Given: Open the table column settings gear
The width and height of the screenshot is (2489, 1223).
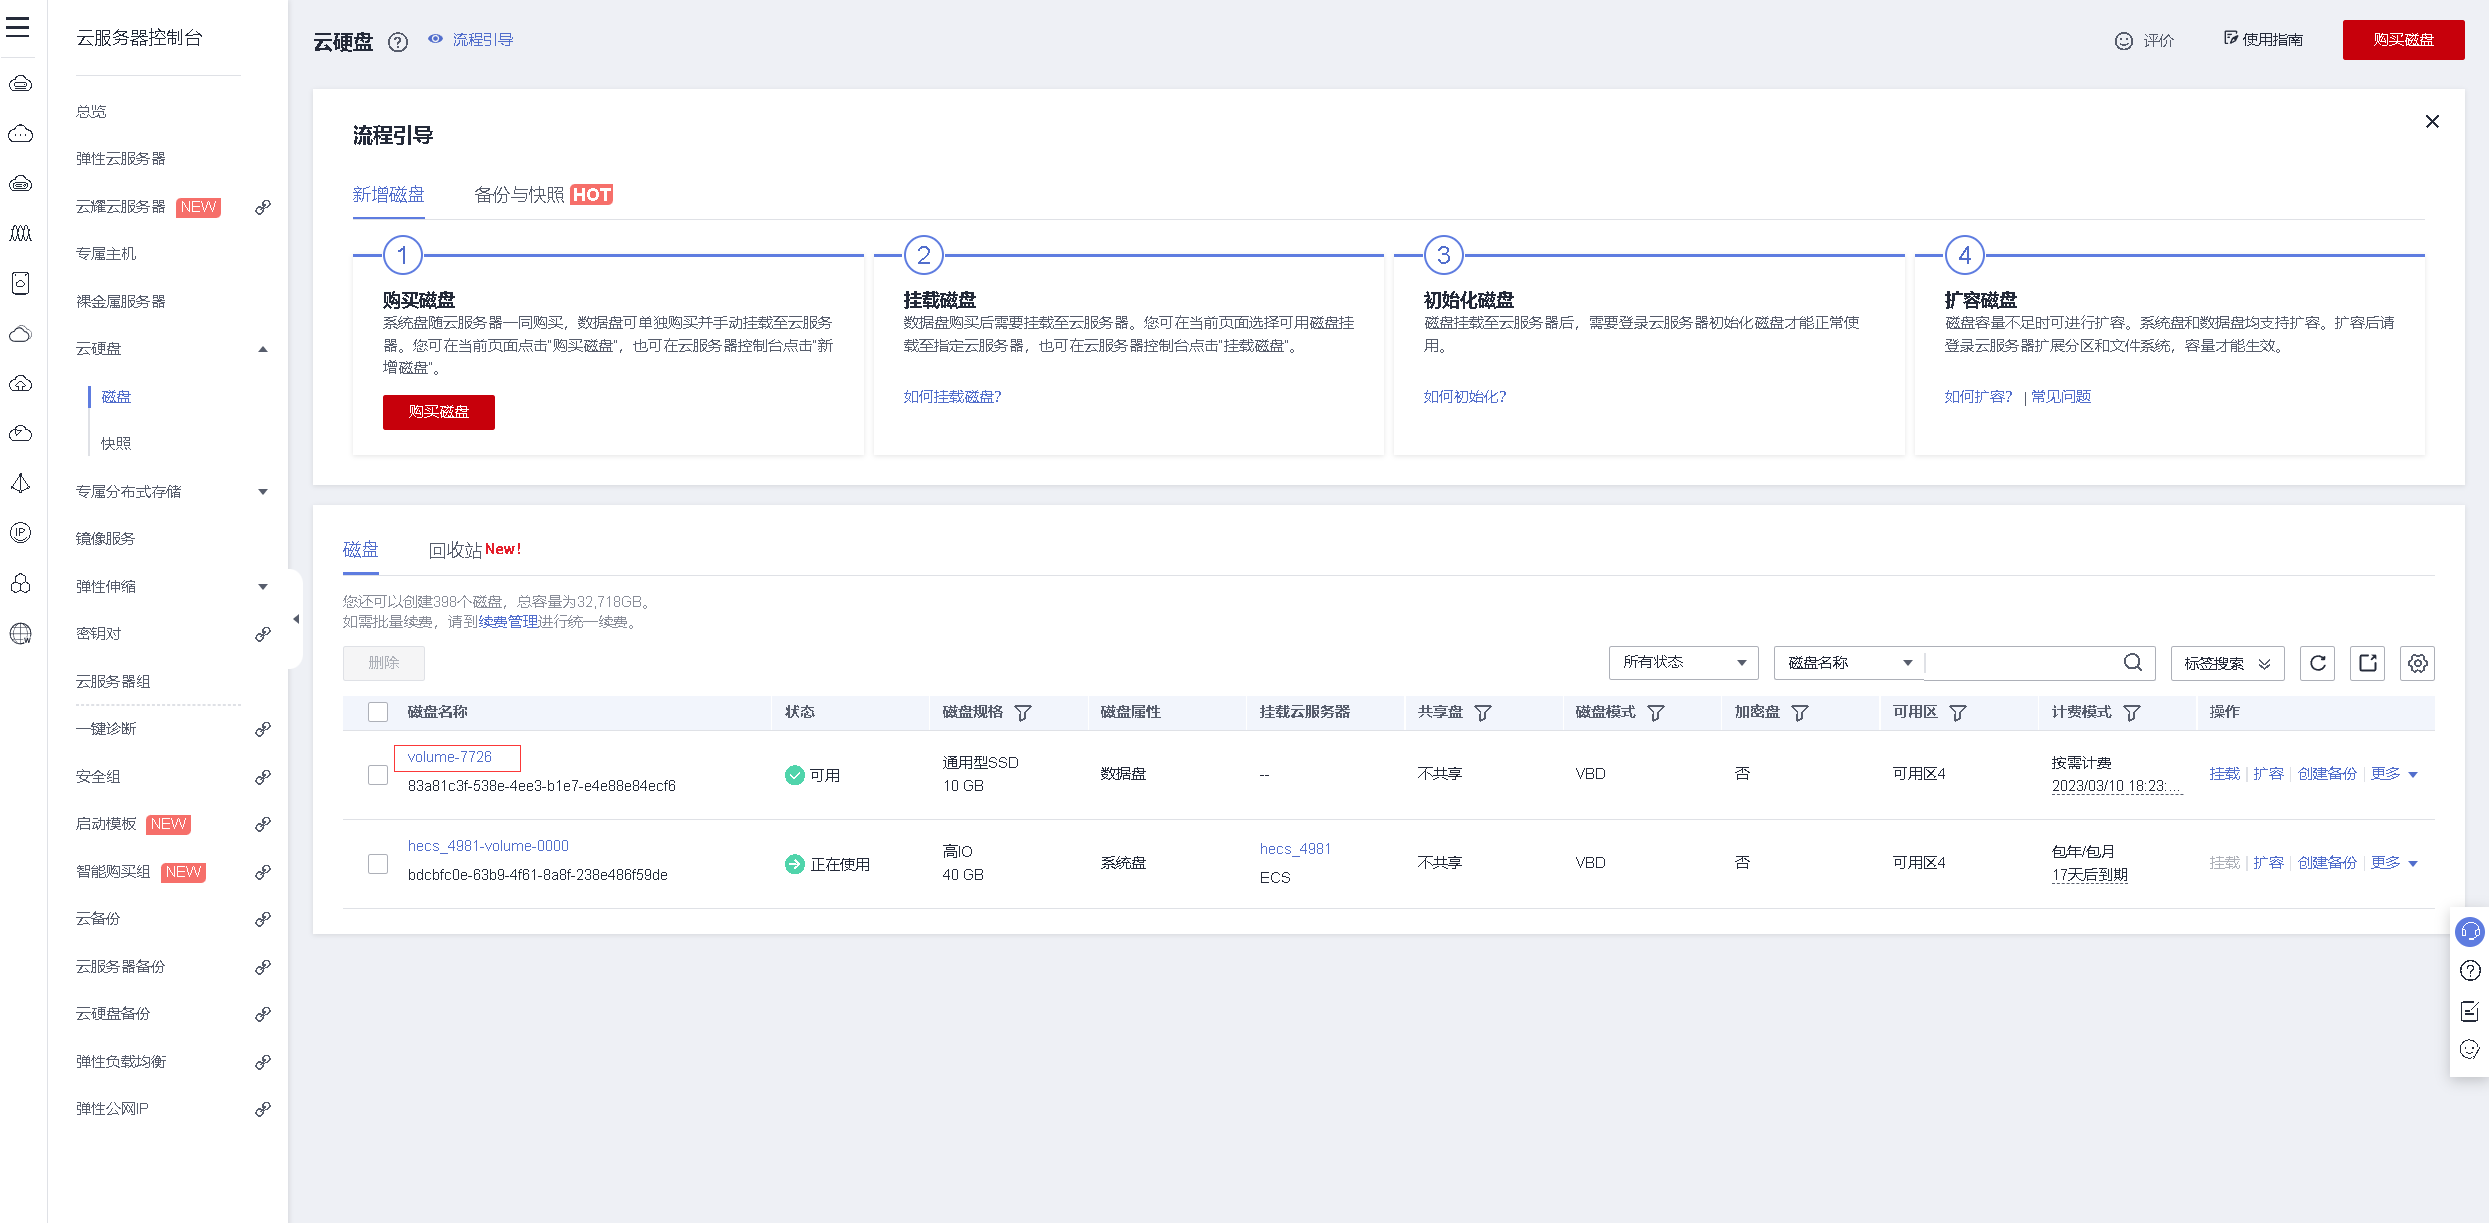Looking at the screenshot, I should pyautogui.click(x=2417, y=663).
